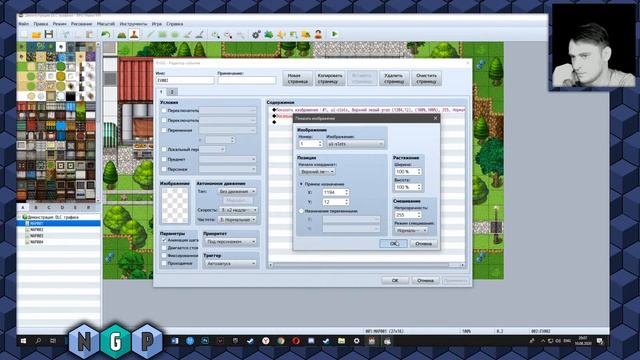Enable the Локальный переключатель condition checkbox

(164, 149)
